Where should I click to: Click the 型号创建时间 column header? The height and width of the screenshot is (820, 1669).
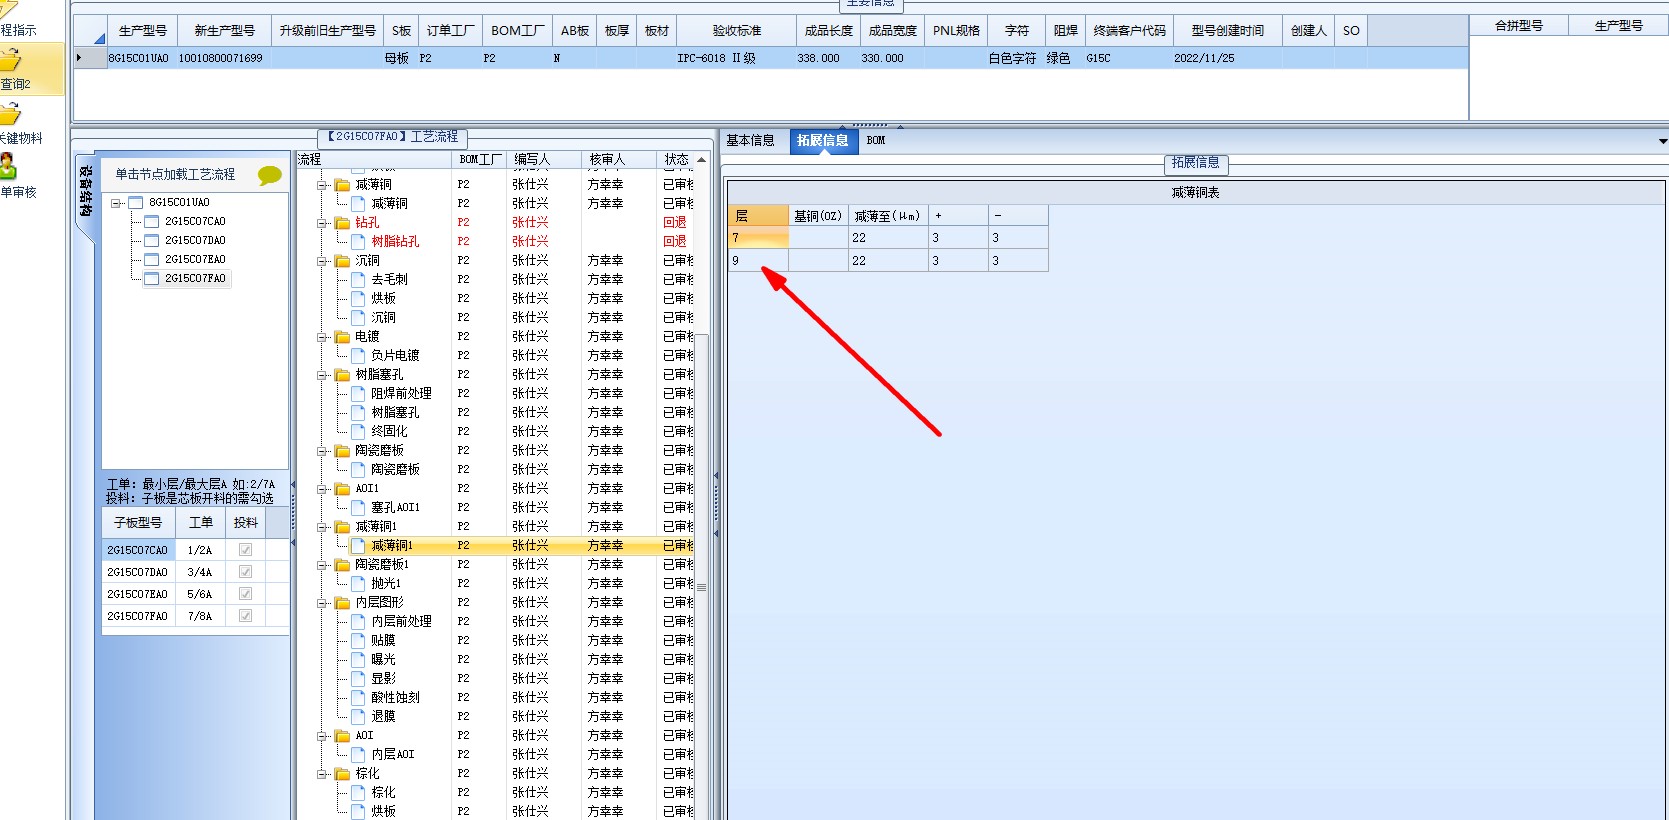click(1227, 31)
